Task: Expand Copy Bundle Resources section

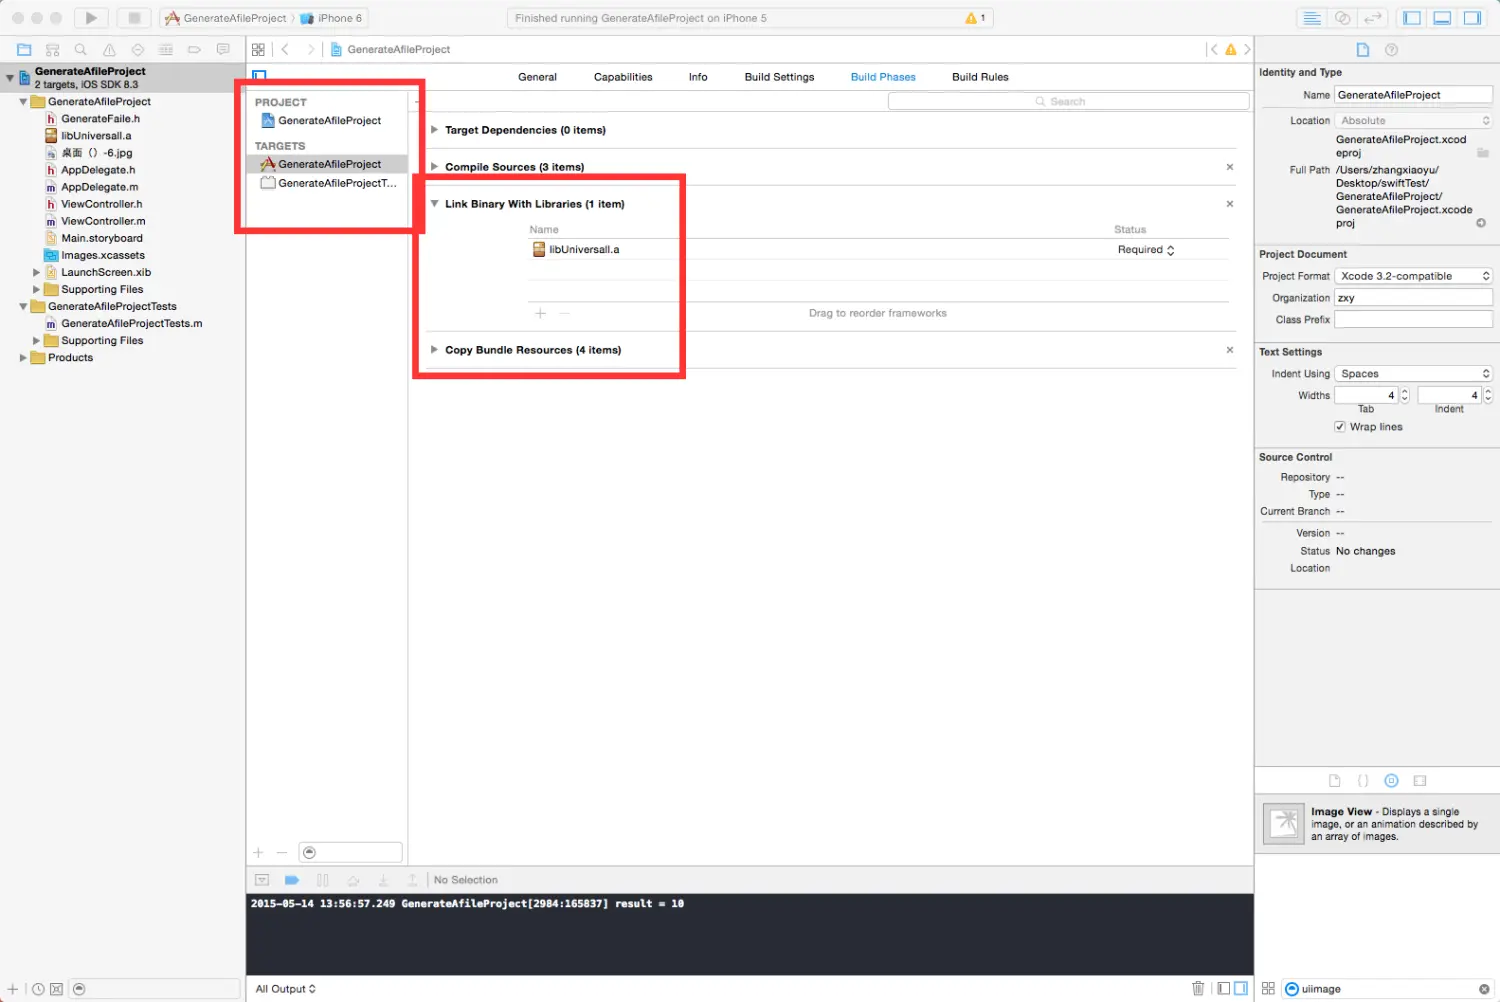Action: tap(434, 350)
